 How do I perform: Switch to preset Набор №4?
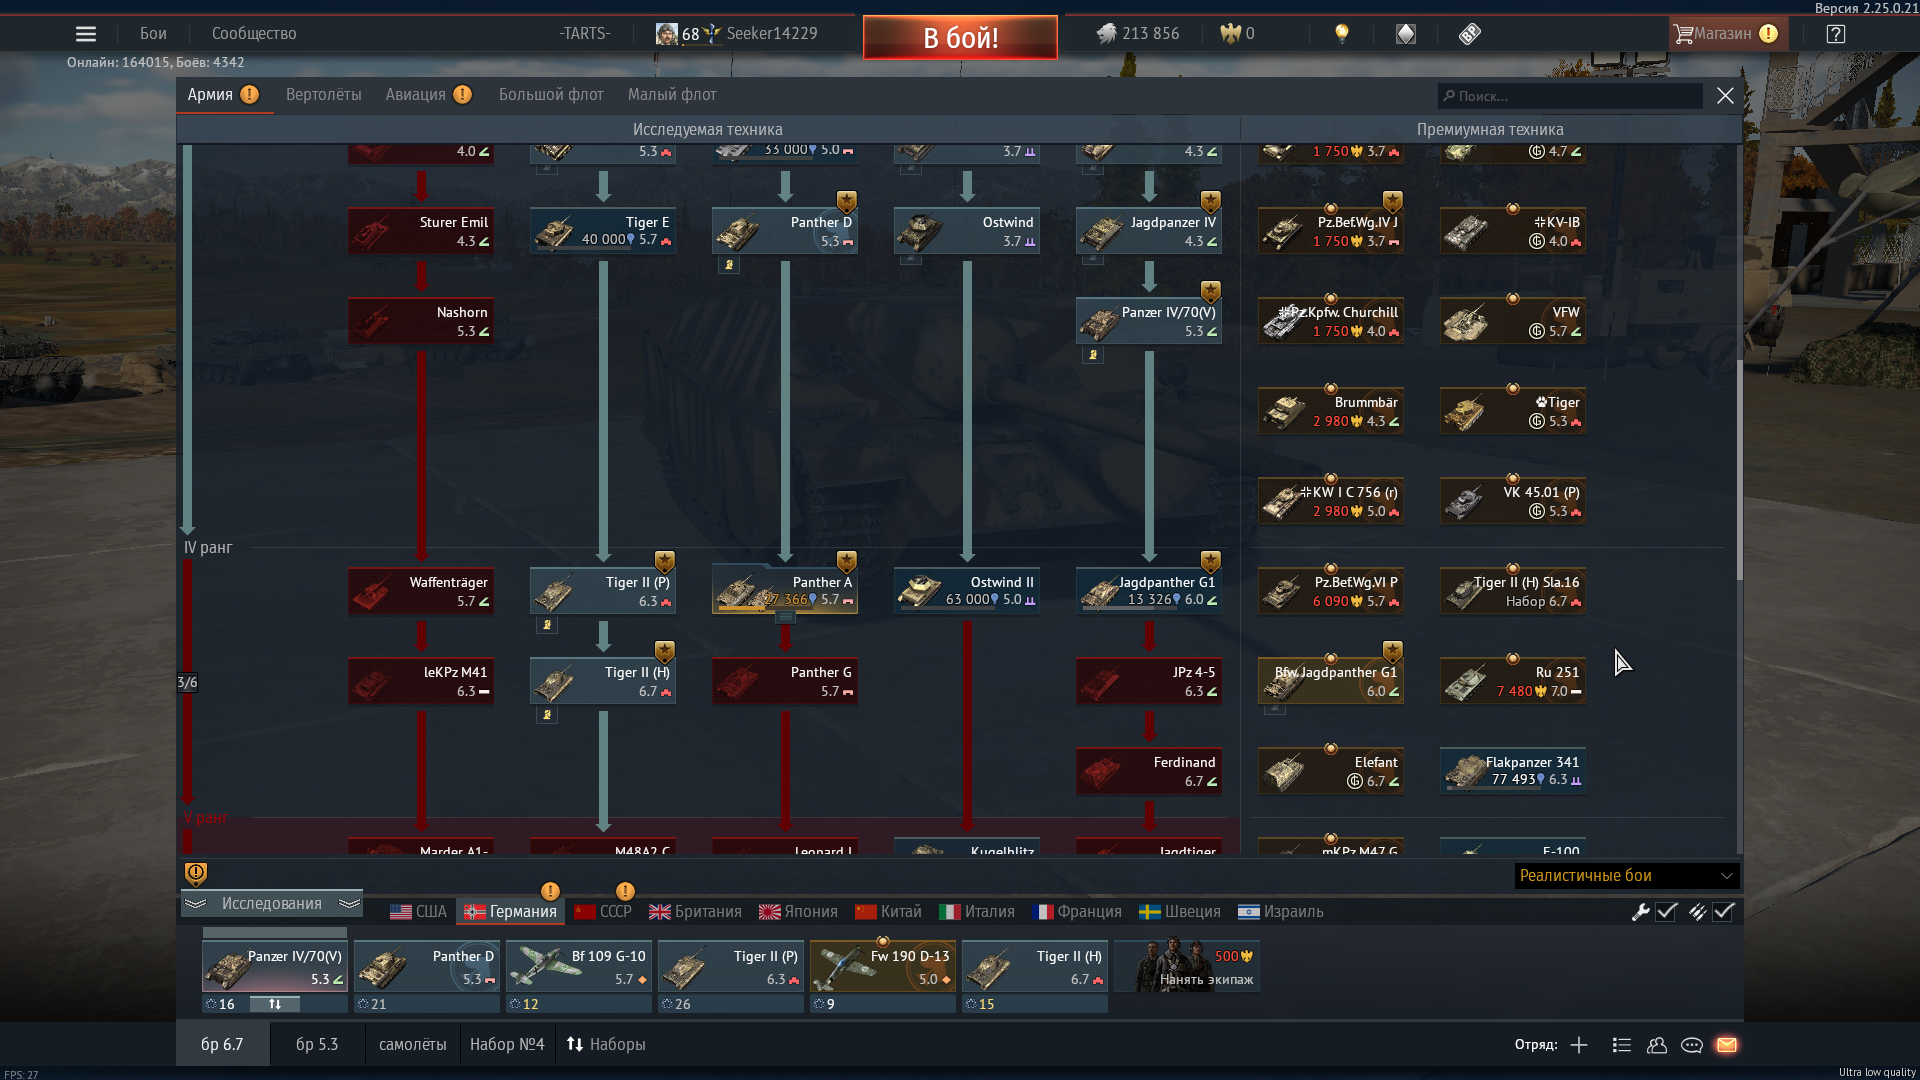coord(507,1044)
